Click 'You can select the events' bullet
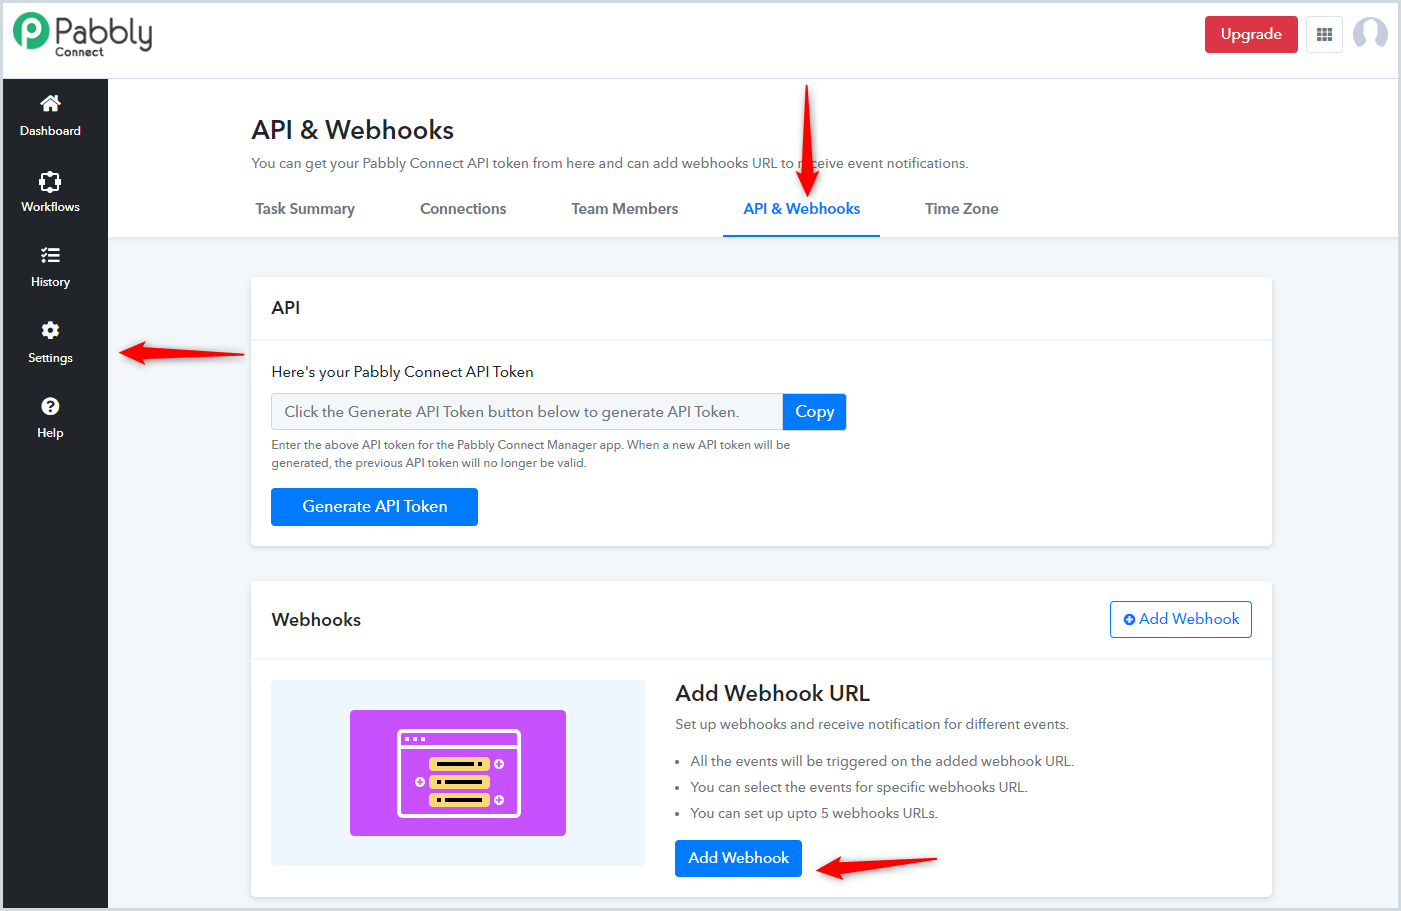Viewport: 1401px width, 911px height. [x=859, y=787]
